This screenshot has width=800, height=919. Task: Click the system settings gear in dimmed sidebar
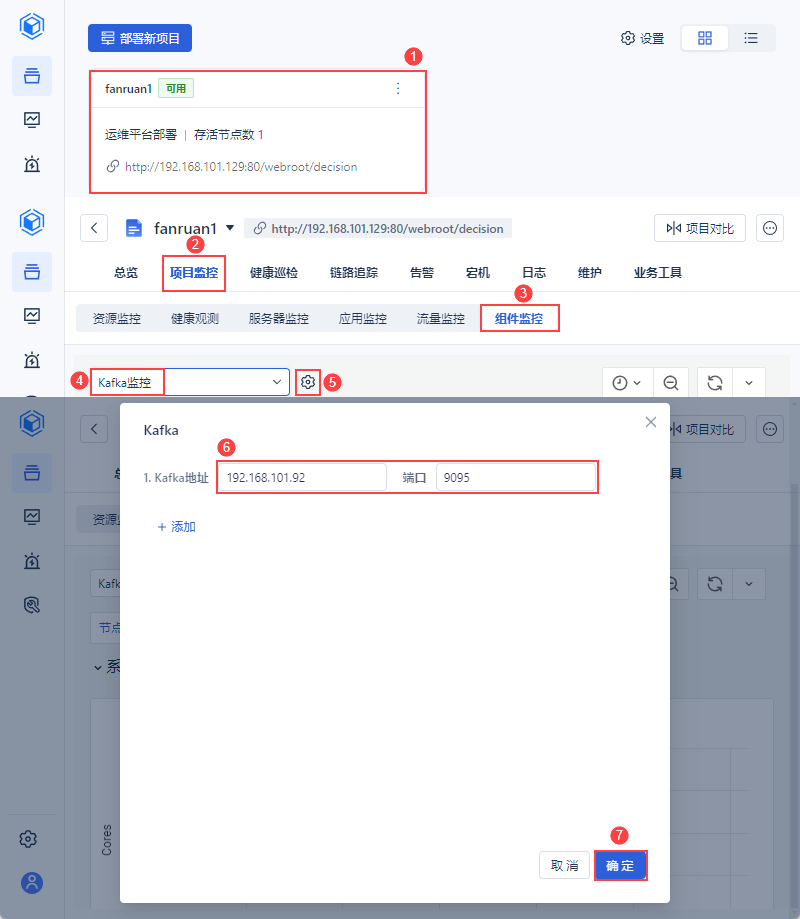(x=28, y=839)
